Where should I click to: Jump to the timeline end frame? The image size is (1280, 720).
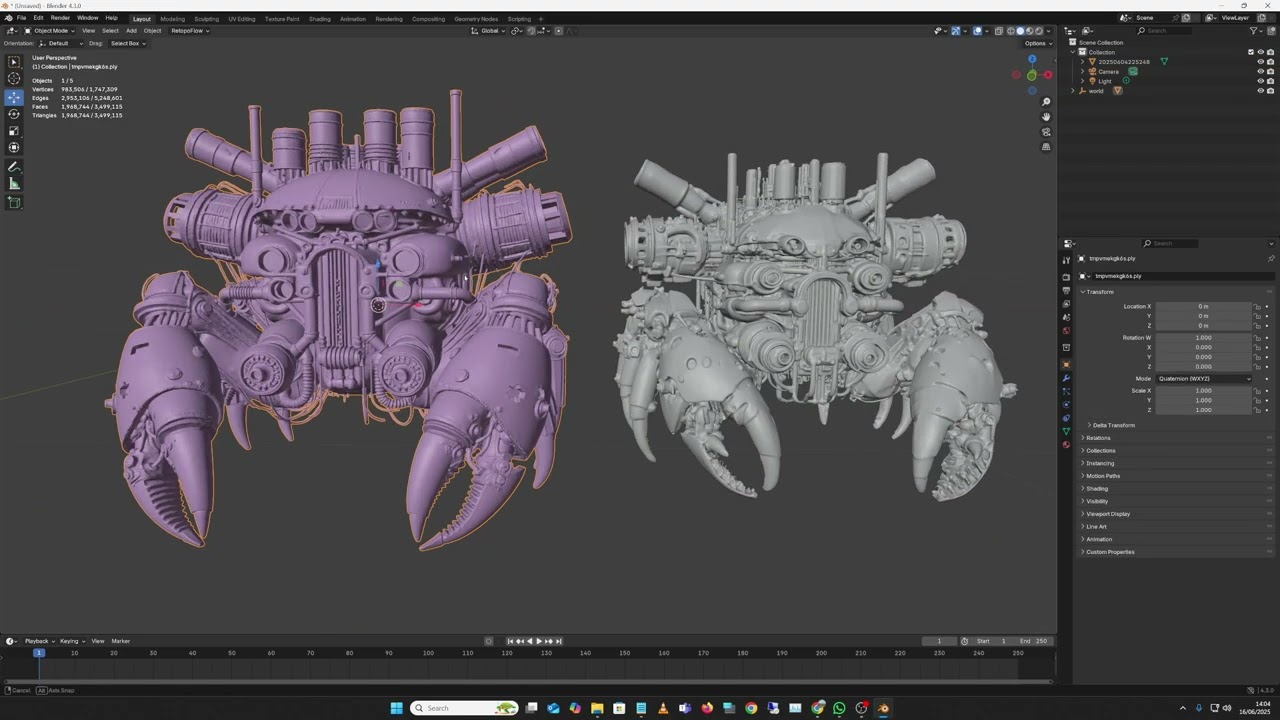point(559,641)
